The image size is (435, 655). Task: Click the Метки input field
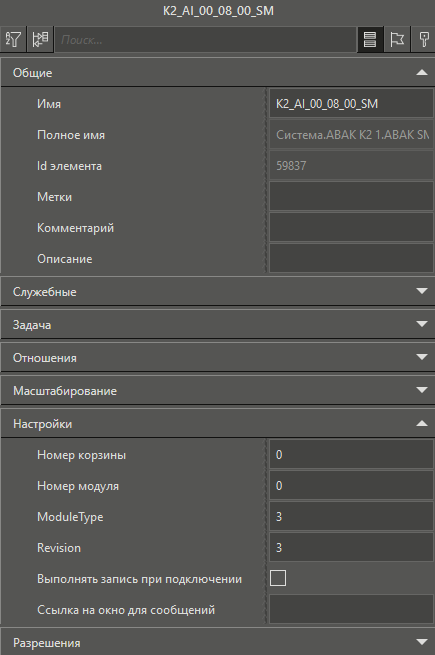(x=351, y=196)
